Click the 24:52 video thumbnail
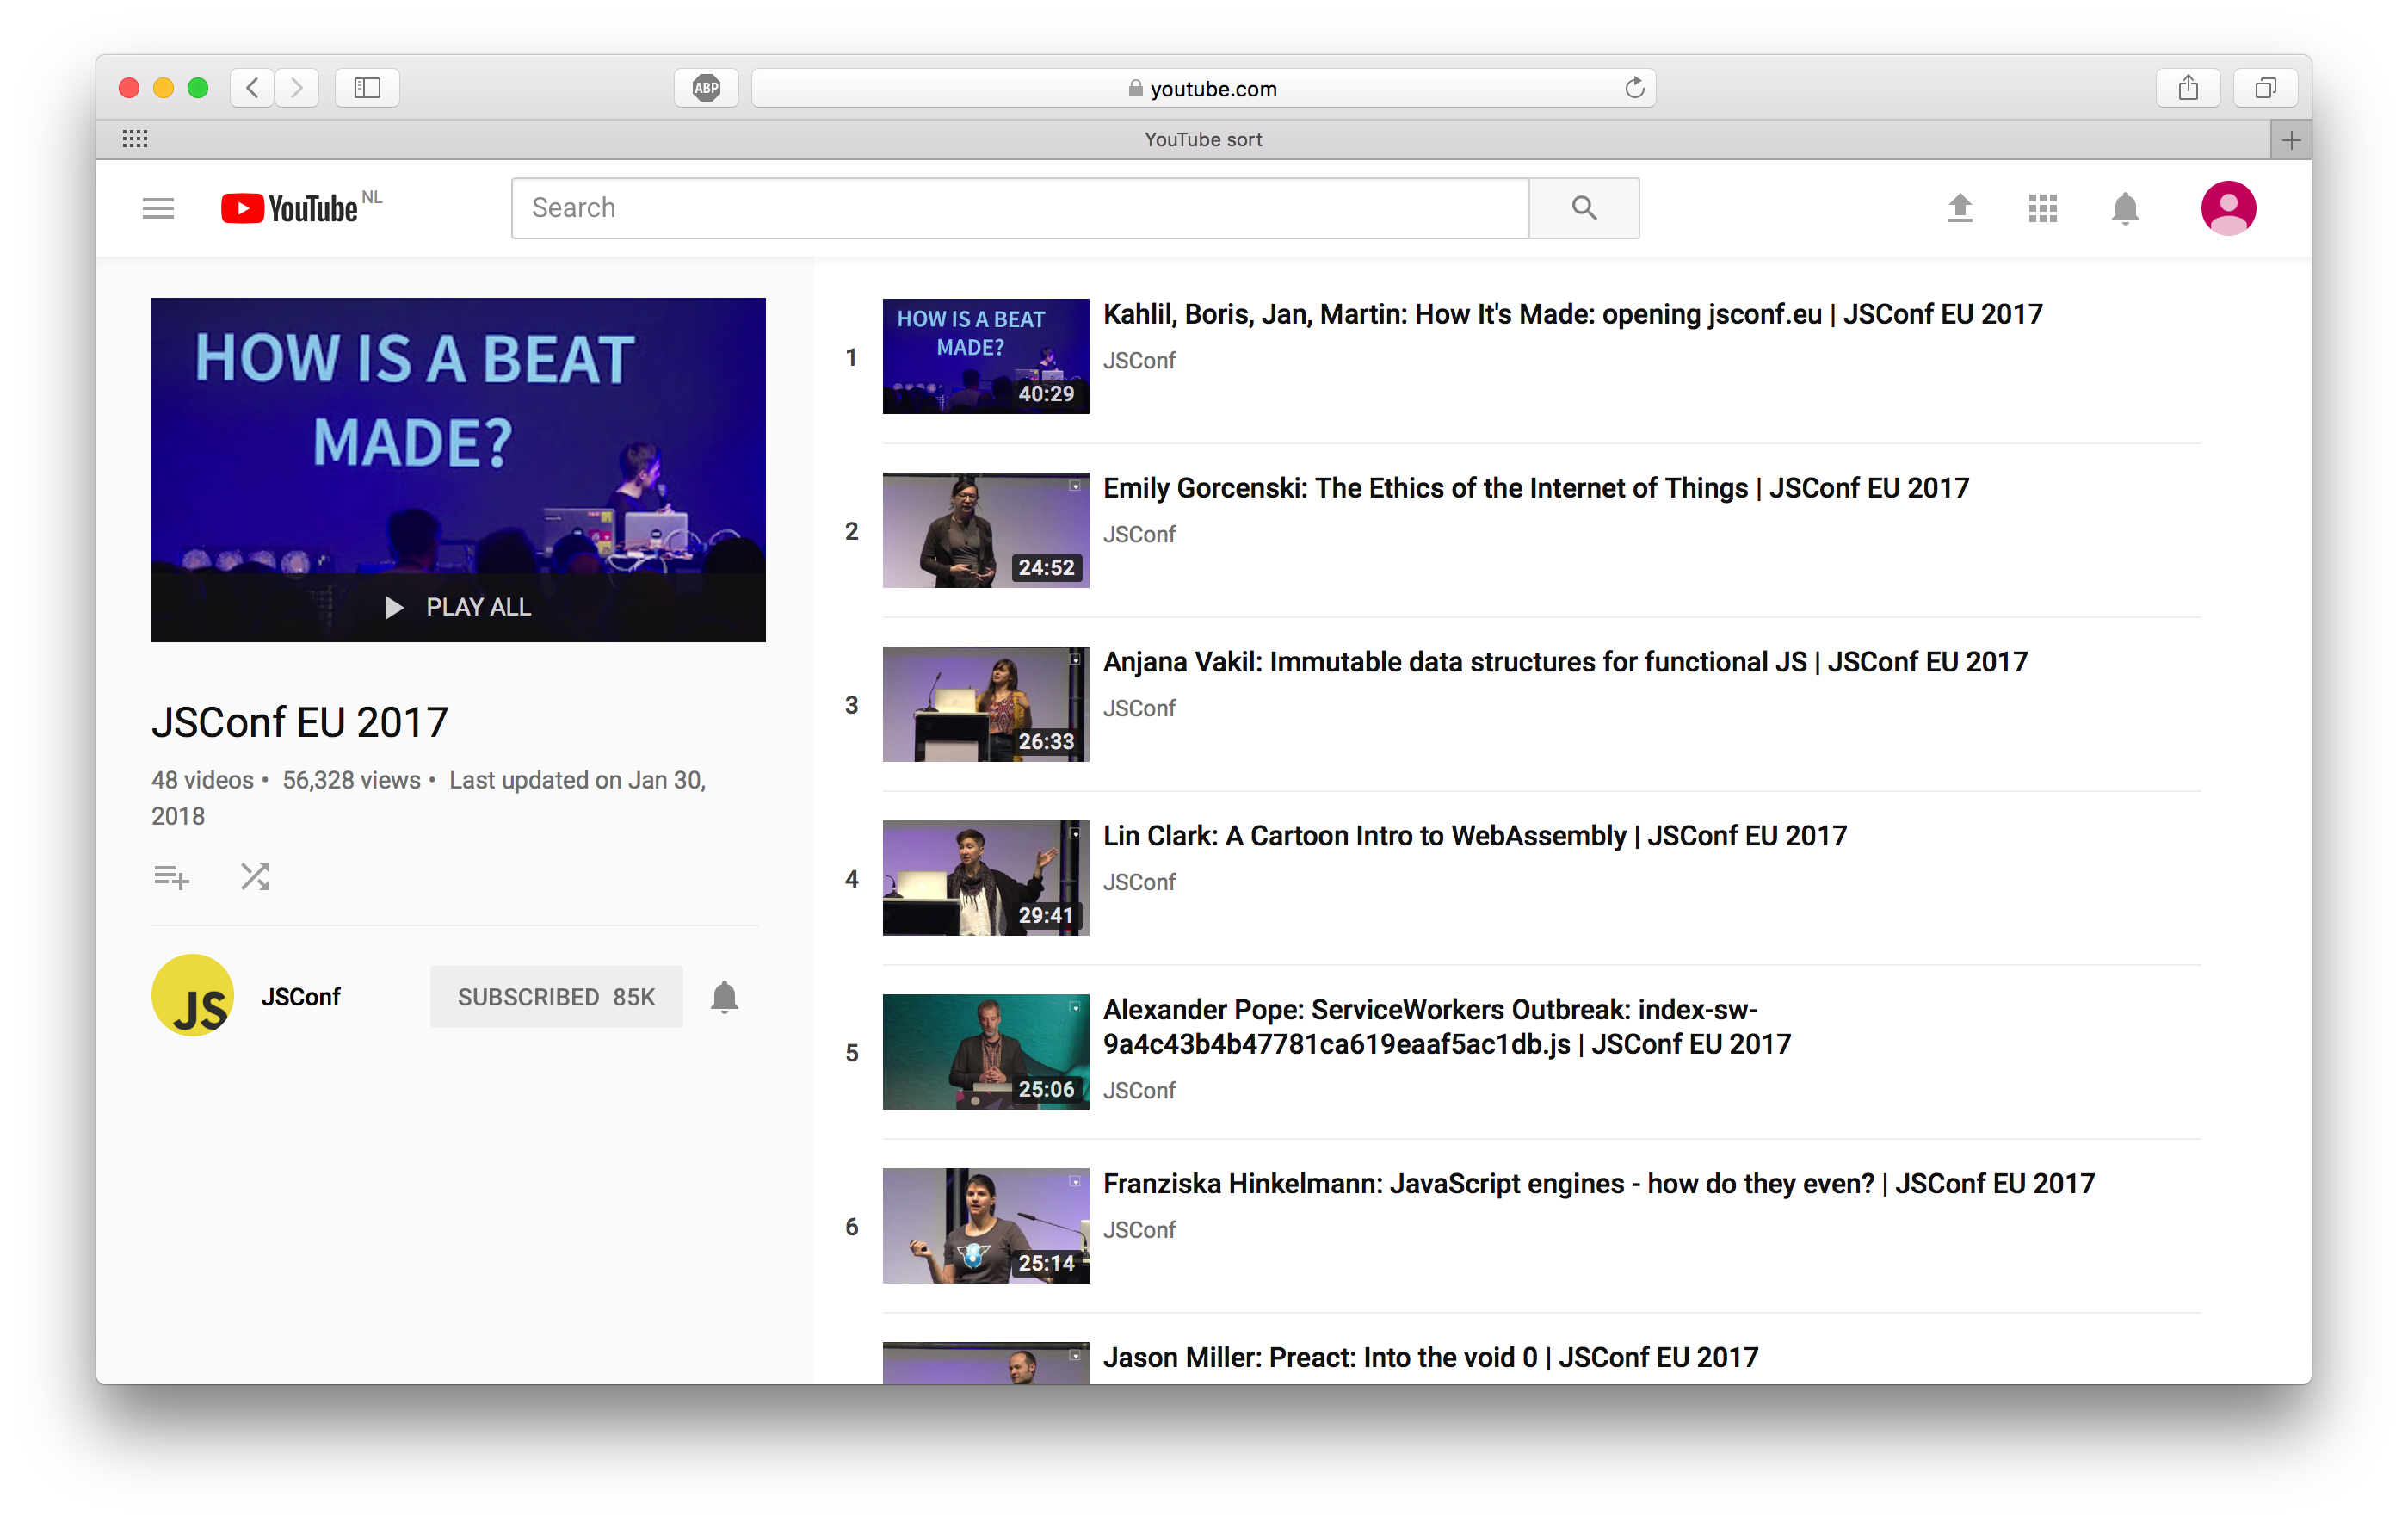Screen dimensions: 2408x1522 click(986, 530)
